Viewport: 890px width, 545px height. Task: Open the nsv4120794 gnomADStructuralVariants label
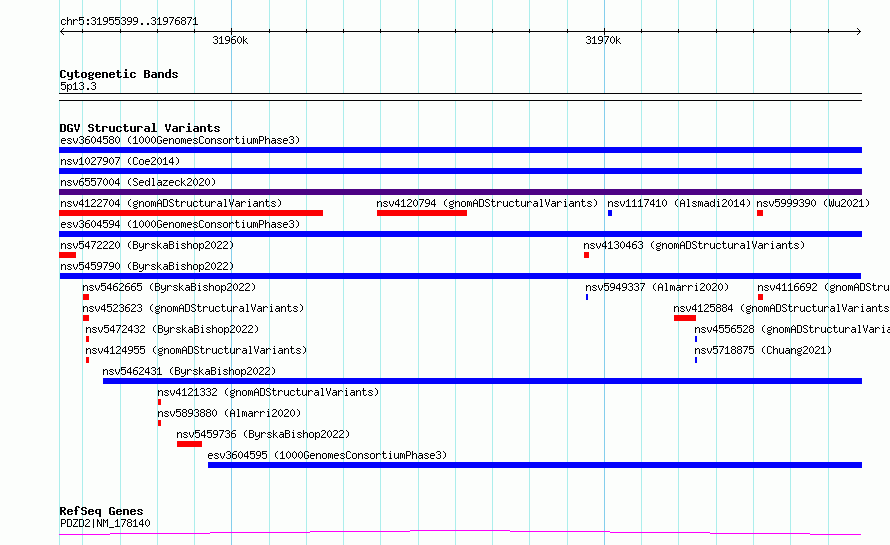coord(487,203)
